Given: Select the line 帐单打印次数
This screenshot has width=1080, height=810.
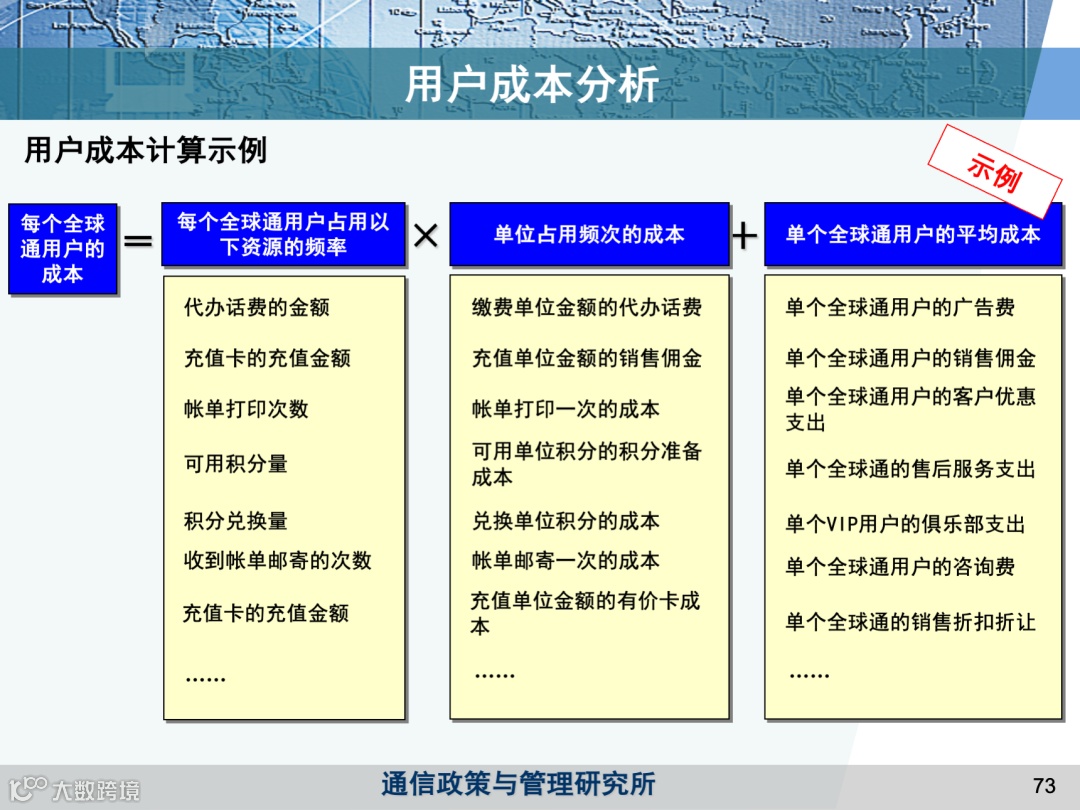Looking at the screenshot, I should coord(246,409).
